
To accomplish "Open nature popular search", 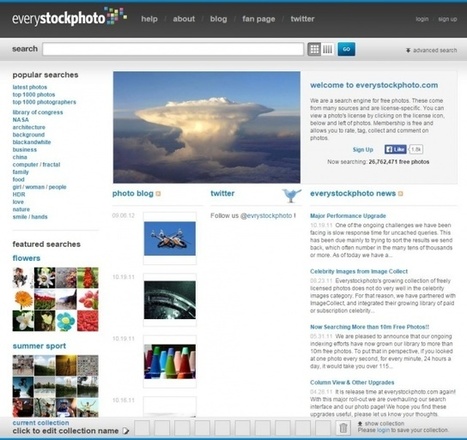I will [21, 209].
